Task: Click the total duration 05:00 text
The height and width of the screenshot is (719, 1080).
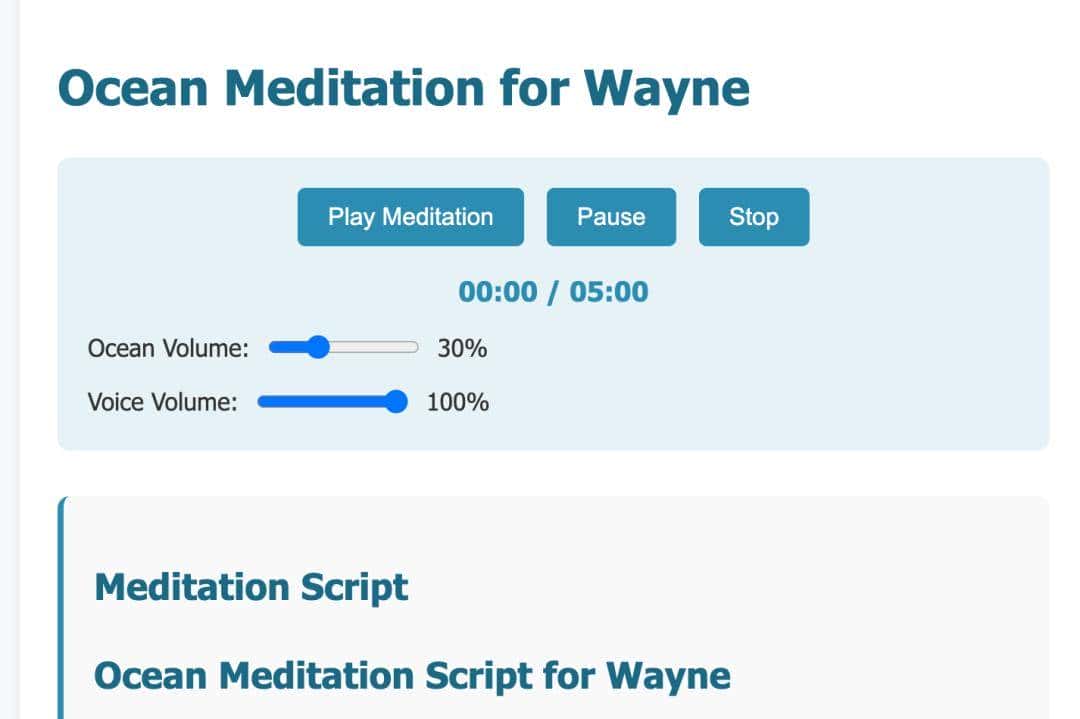Action: (609, 292)
